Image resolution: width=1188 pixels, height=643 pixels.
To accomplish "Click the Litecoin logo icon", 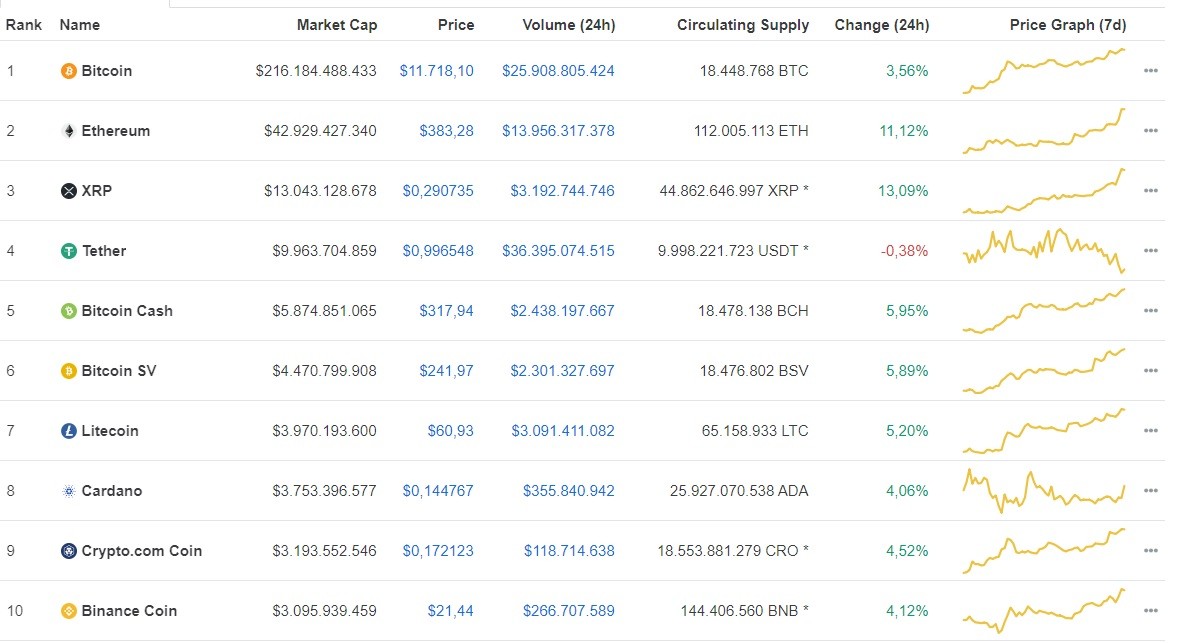I will pyautogui.click(x=68, y=431).
